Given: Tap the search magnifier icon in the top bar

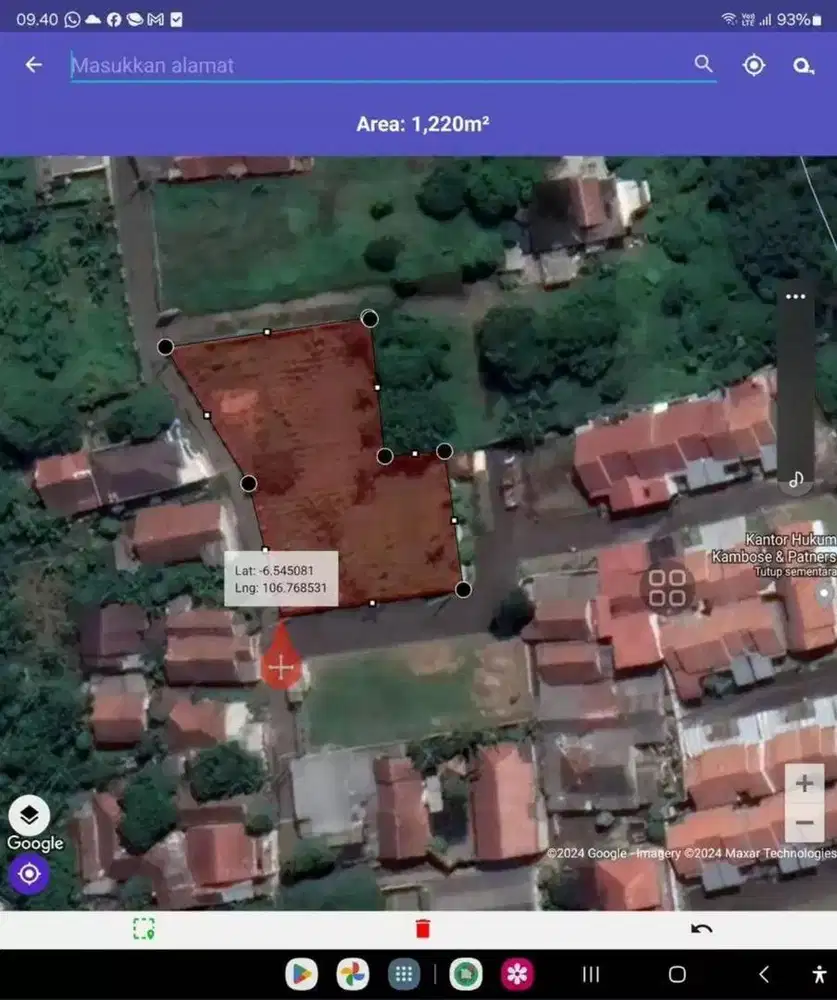Looking at the screenshot, I should click(704, 64).
